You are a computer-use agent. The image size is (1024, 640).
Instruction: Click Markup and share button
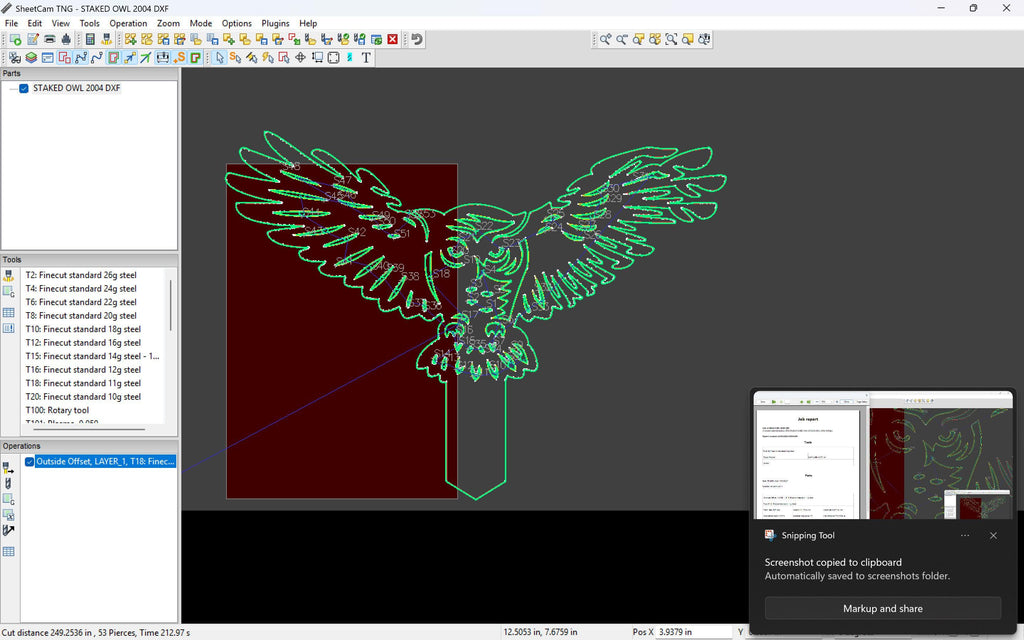(x=883, y=608)
